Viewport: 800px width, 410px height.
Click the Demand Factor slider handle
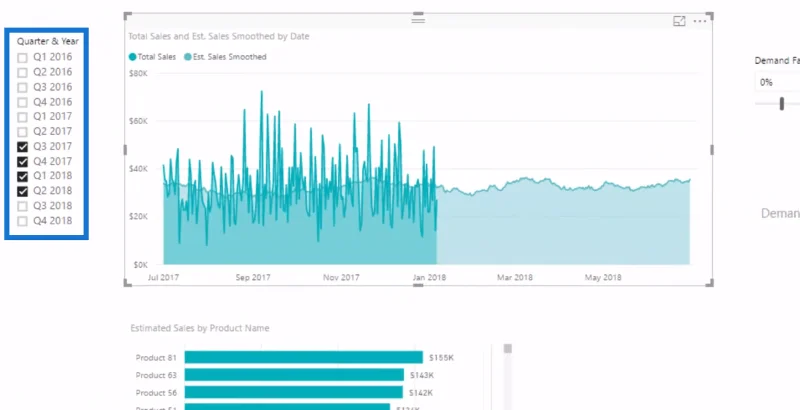tap(782, 104)
